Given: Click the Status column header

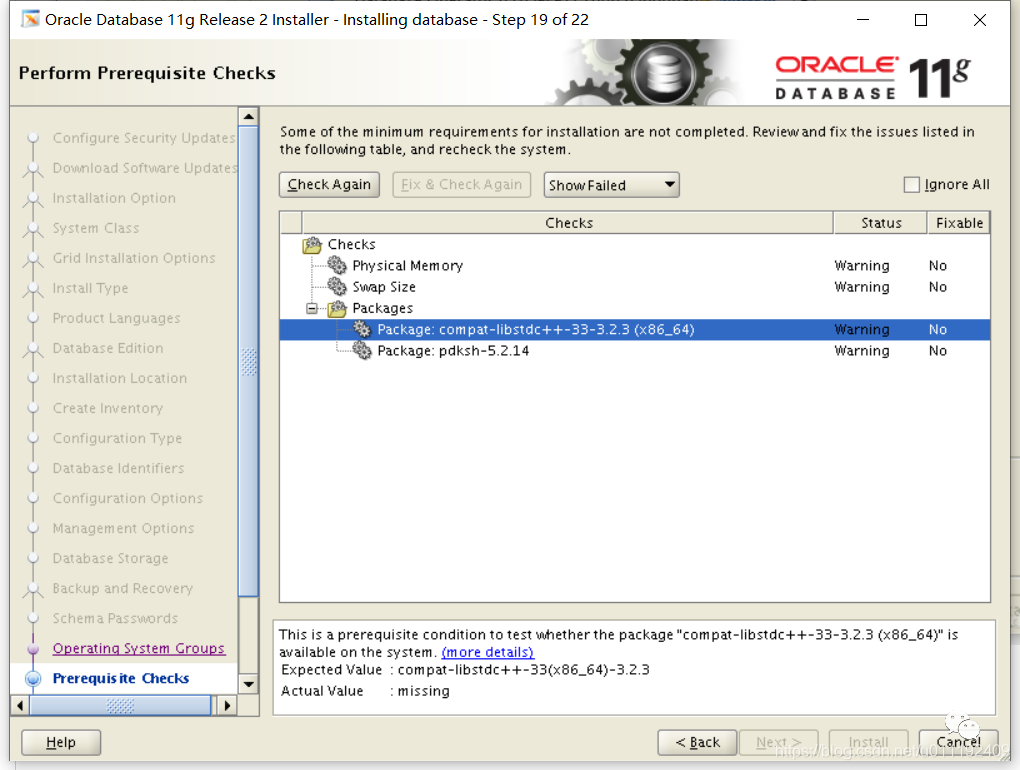Looking at the screenshot, I should coord(881,223).
